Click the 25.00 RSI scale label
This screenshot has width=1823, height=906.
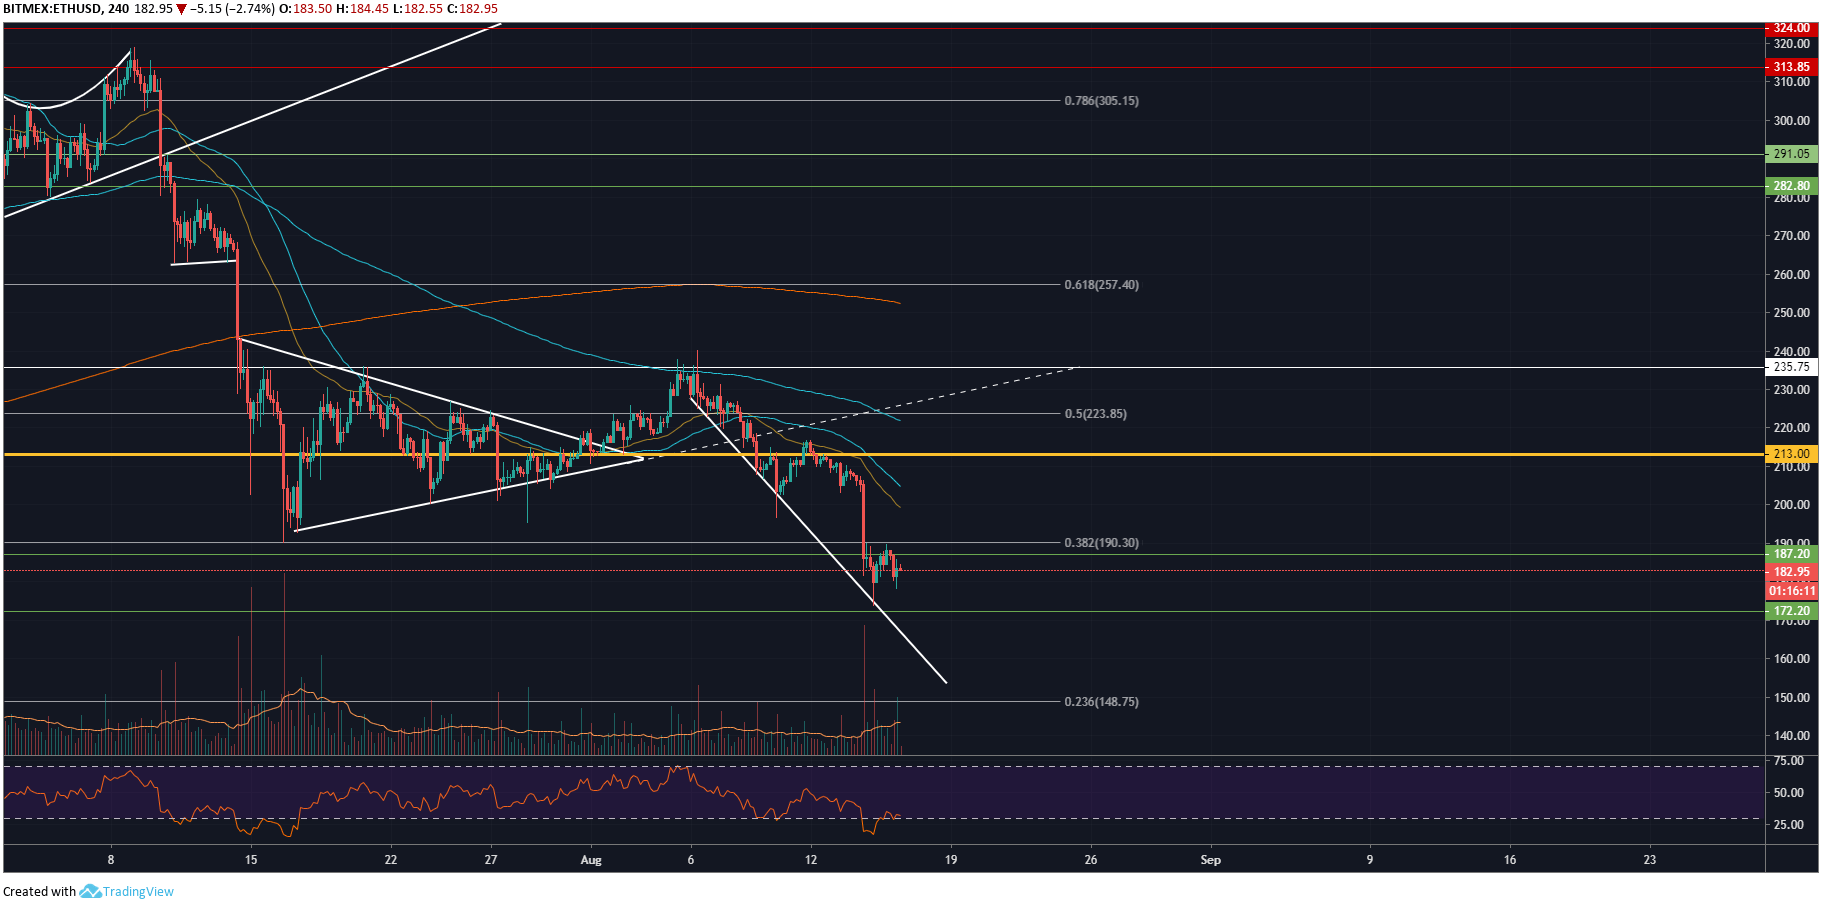tap(1789, 825)
